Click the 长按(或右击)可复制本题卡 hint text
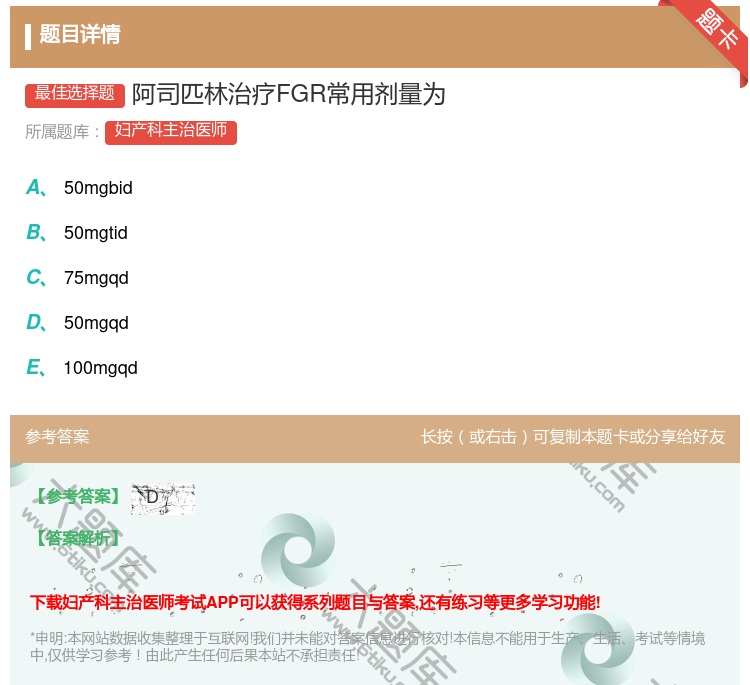Screen dimensions: 750x685 tap(573, 437)
